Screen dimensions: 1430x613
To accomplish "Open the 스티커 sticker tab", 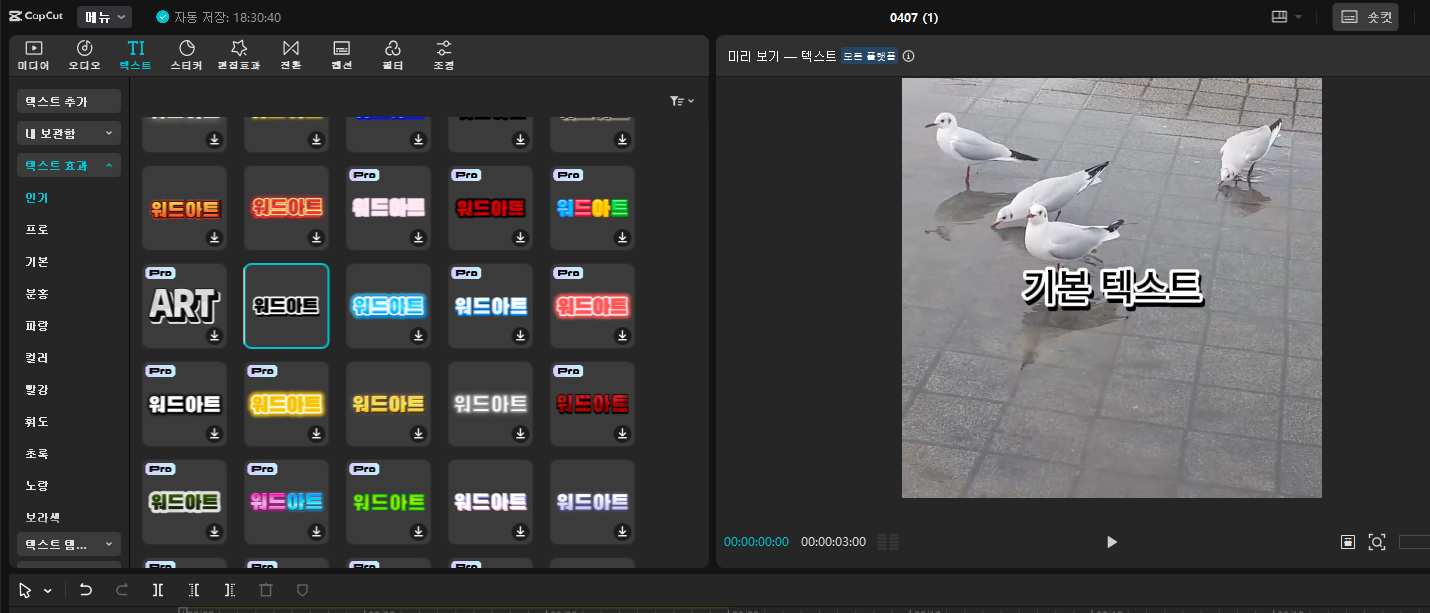I will (x=186, y=55).
